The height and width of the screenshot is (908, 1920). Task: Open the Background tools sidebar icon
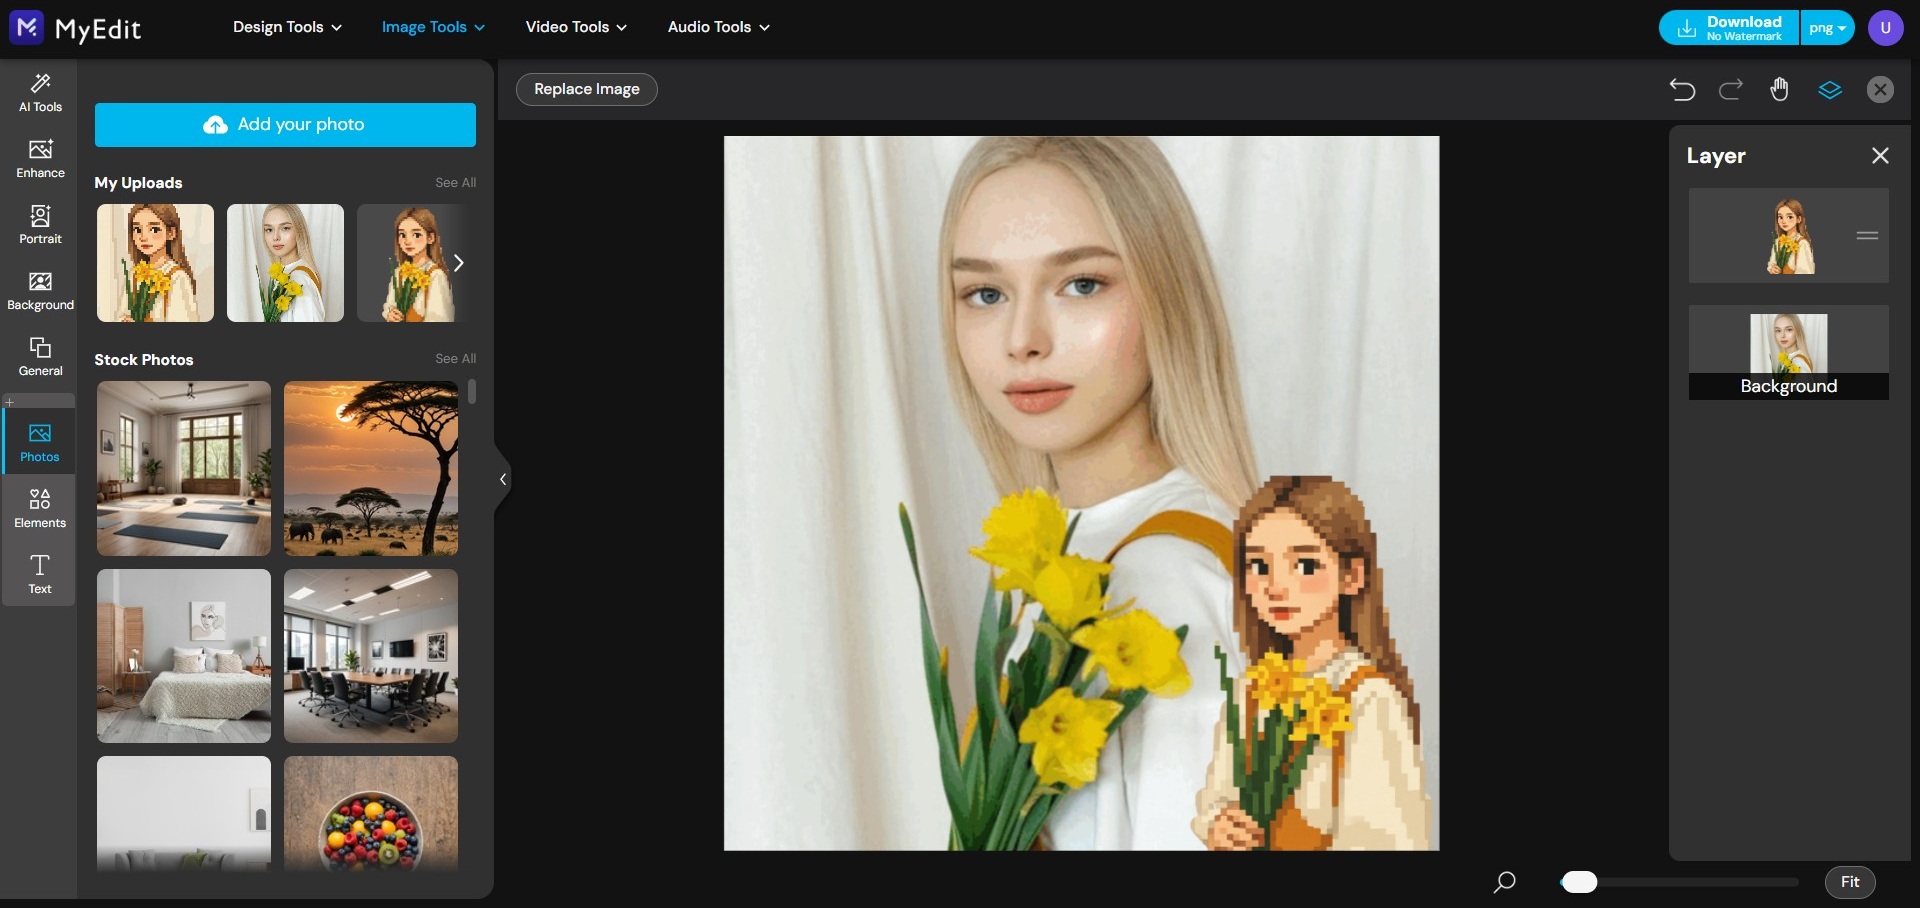point(39,289)
